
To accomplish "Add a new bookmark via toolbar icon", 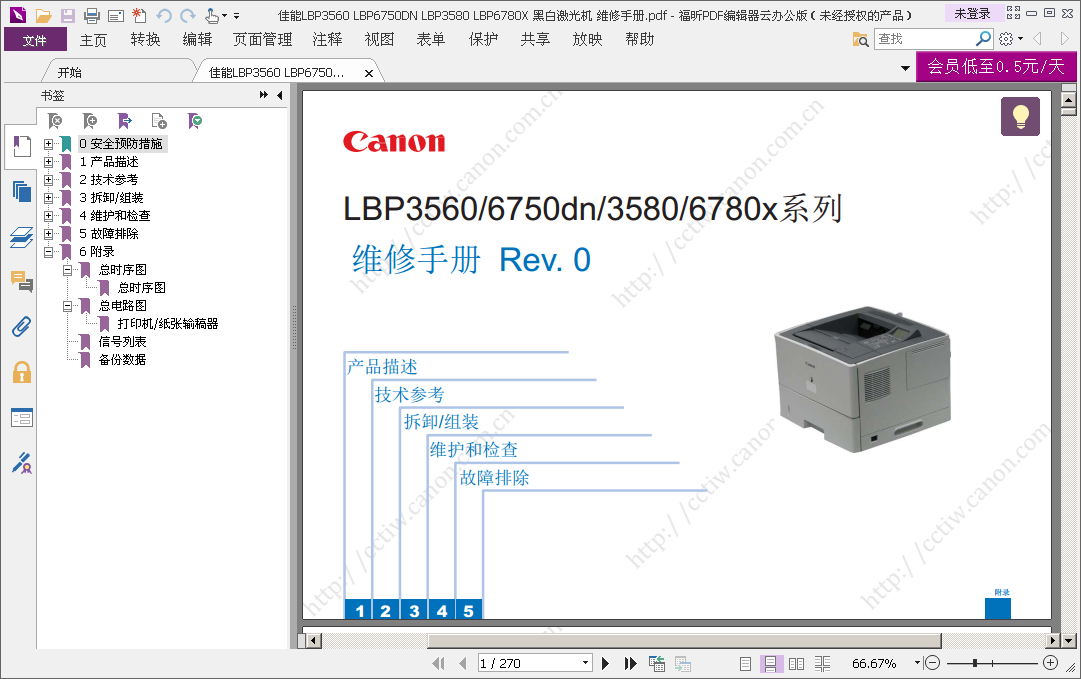I will coord(90,121).
